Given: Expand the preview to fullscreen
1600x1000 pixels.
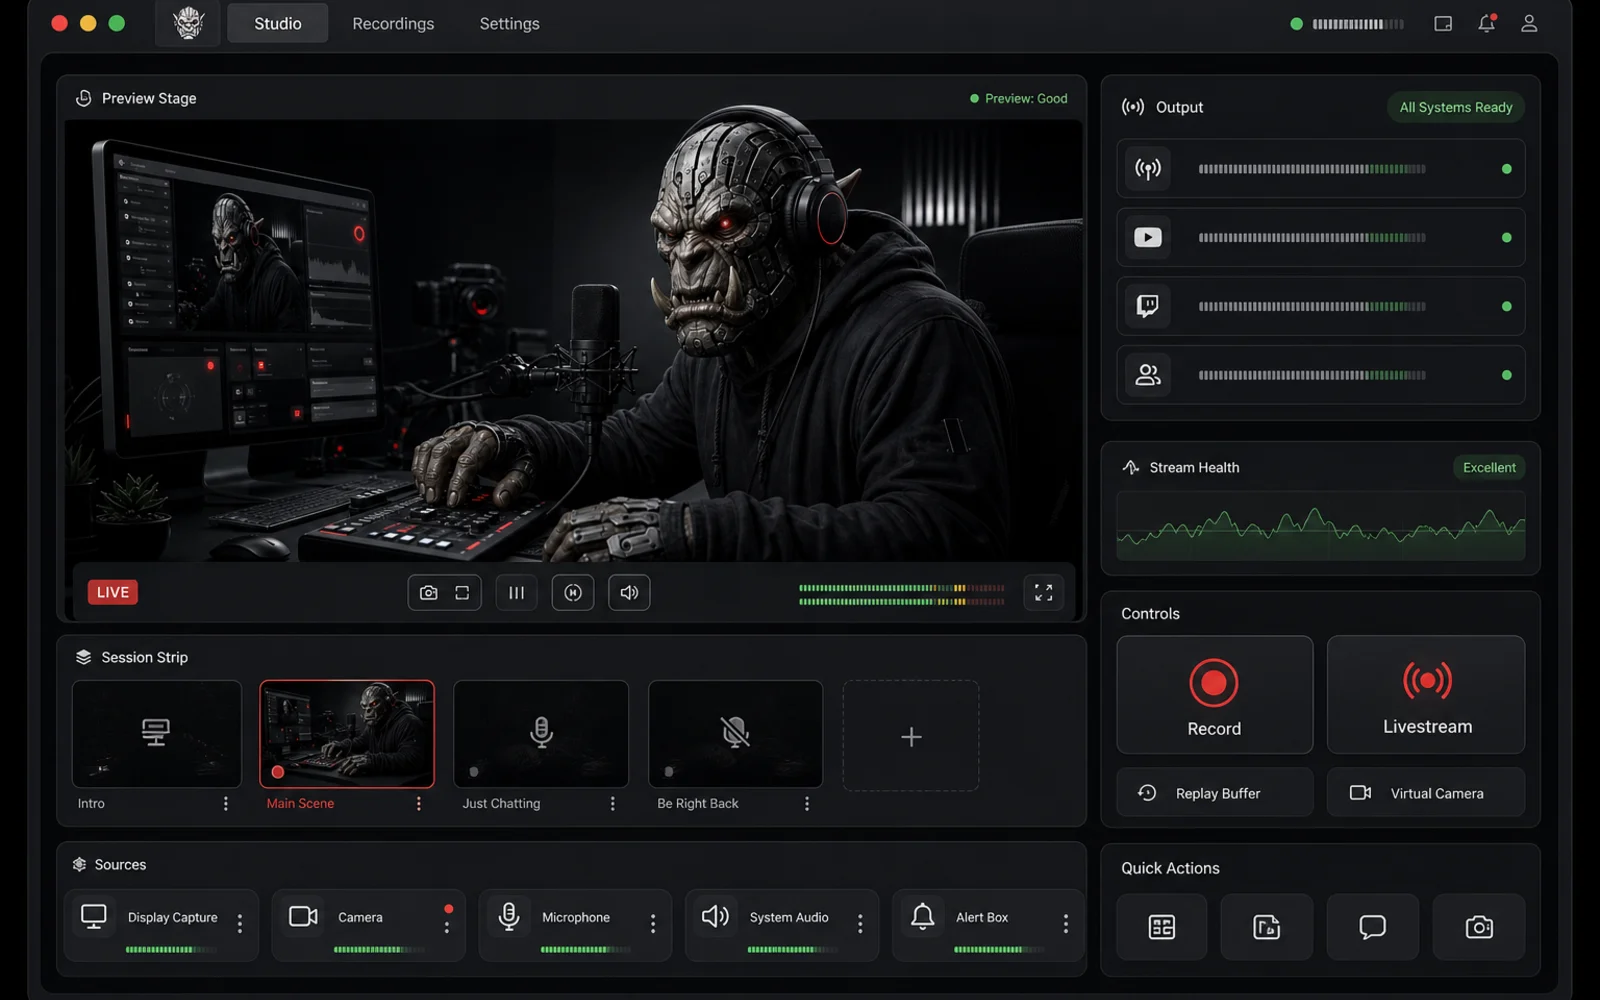Looking at the screenshot, I should tap(1043, 593).
